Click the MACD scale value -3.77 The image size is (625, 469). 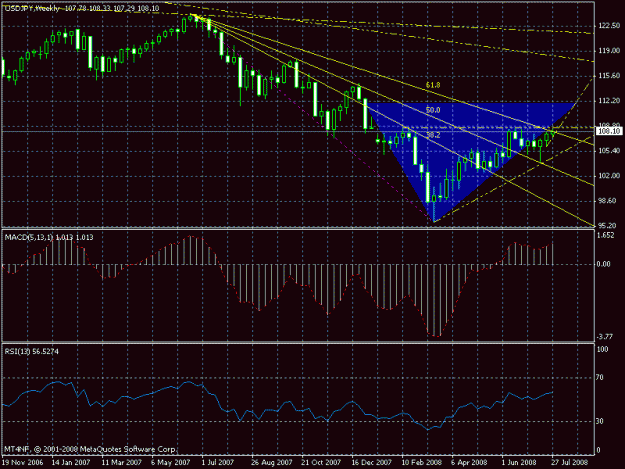tap(605, 337)
